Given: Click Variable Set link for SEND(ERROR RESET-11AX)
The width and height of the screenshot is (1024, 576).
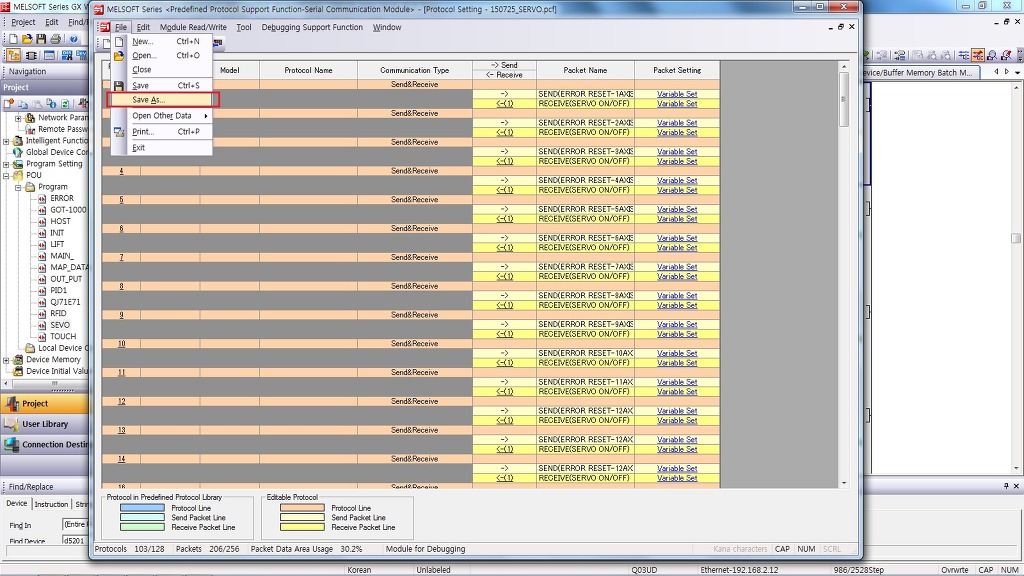Looking at the screenshot, I should [x=677, y=382].
